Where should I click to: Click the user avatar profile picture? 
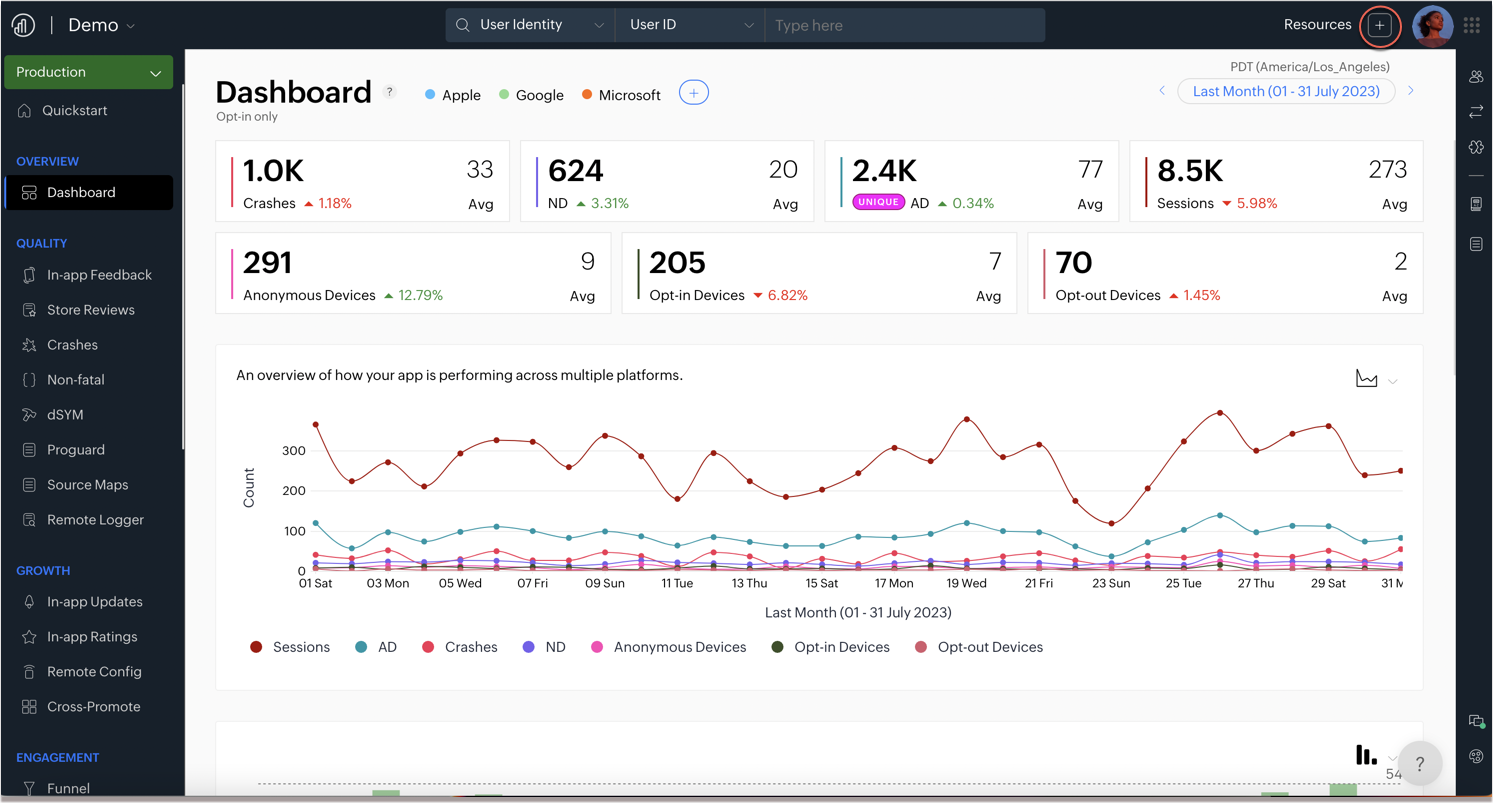(x=1432, y=26)
